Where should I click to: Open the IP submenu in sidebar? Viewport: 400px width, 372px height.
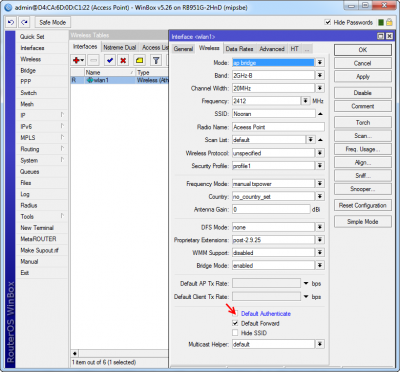click(42, 115)
